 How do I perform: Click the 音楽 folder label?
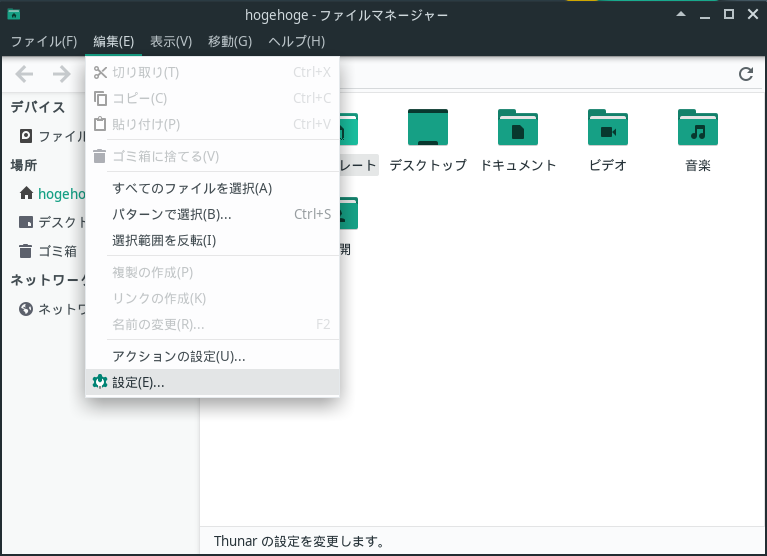pos(698,165)
